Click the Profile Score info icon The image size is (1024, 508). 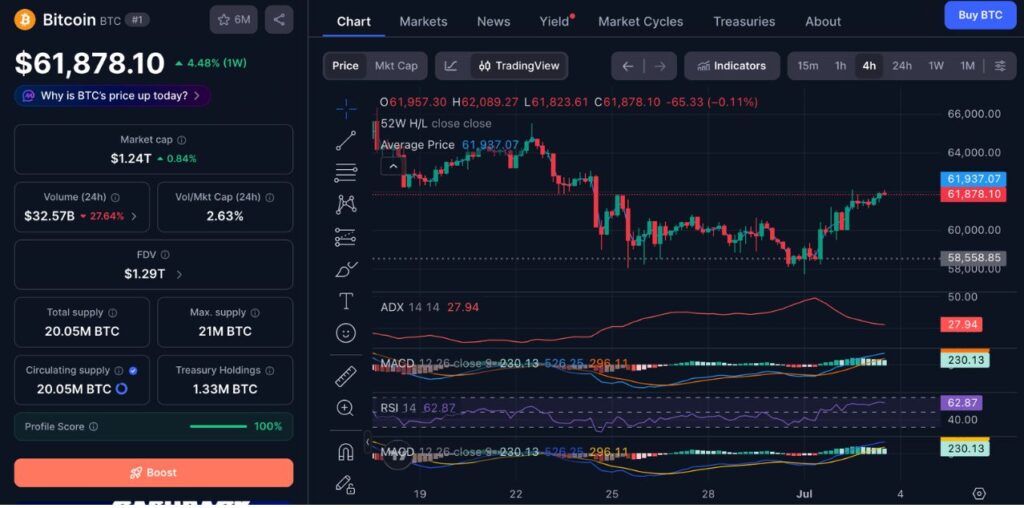click(93, 426)
